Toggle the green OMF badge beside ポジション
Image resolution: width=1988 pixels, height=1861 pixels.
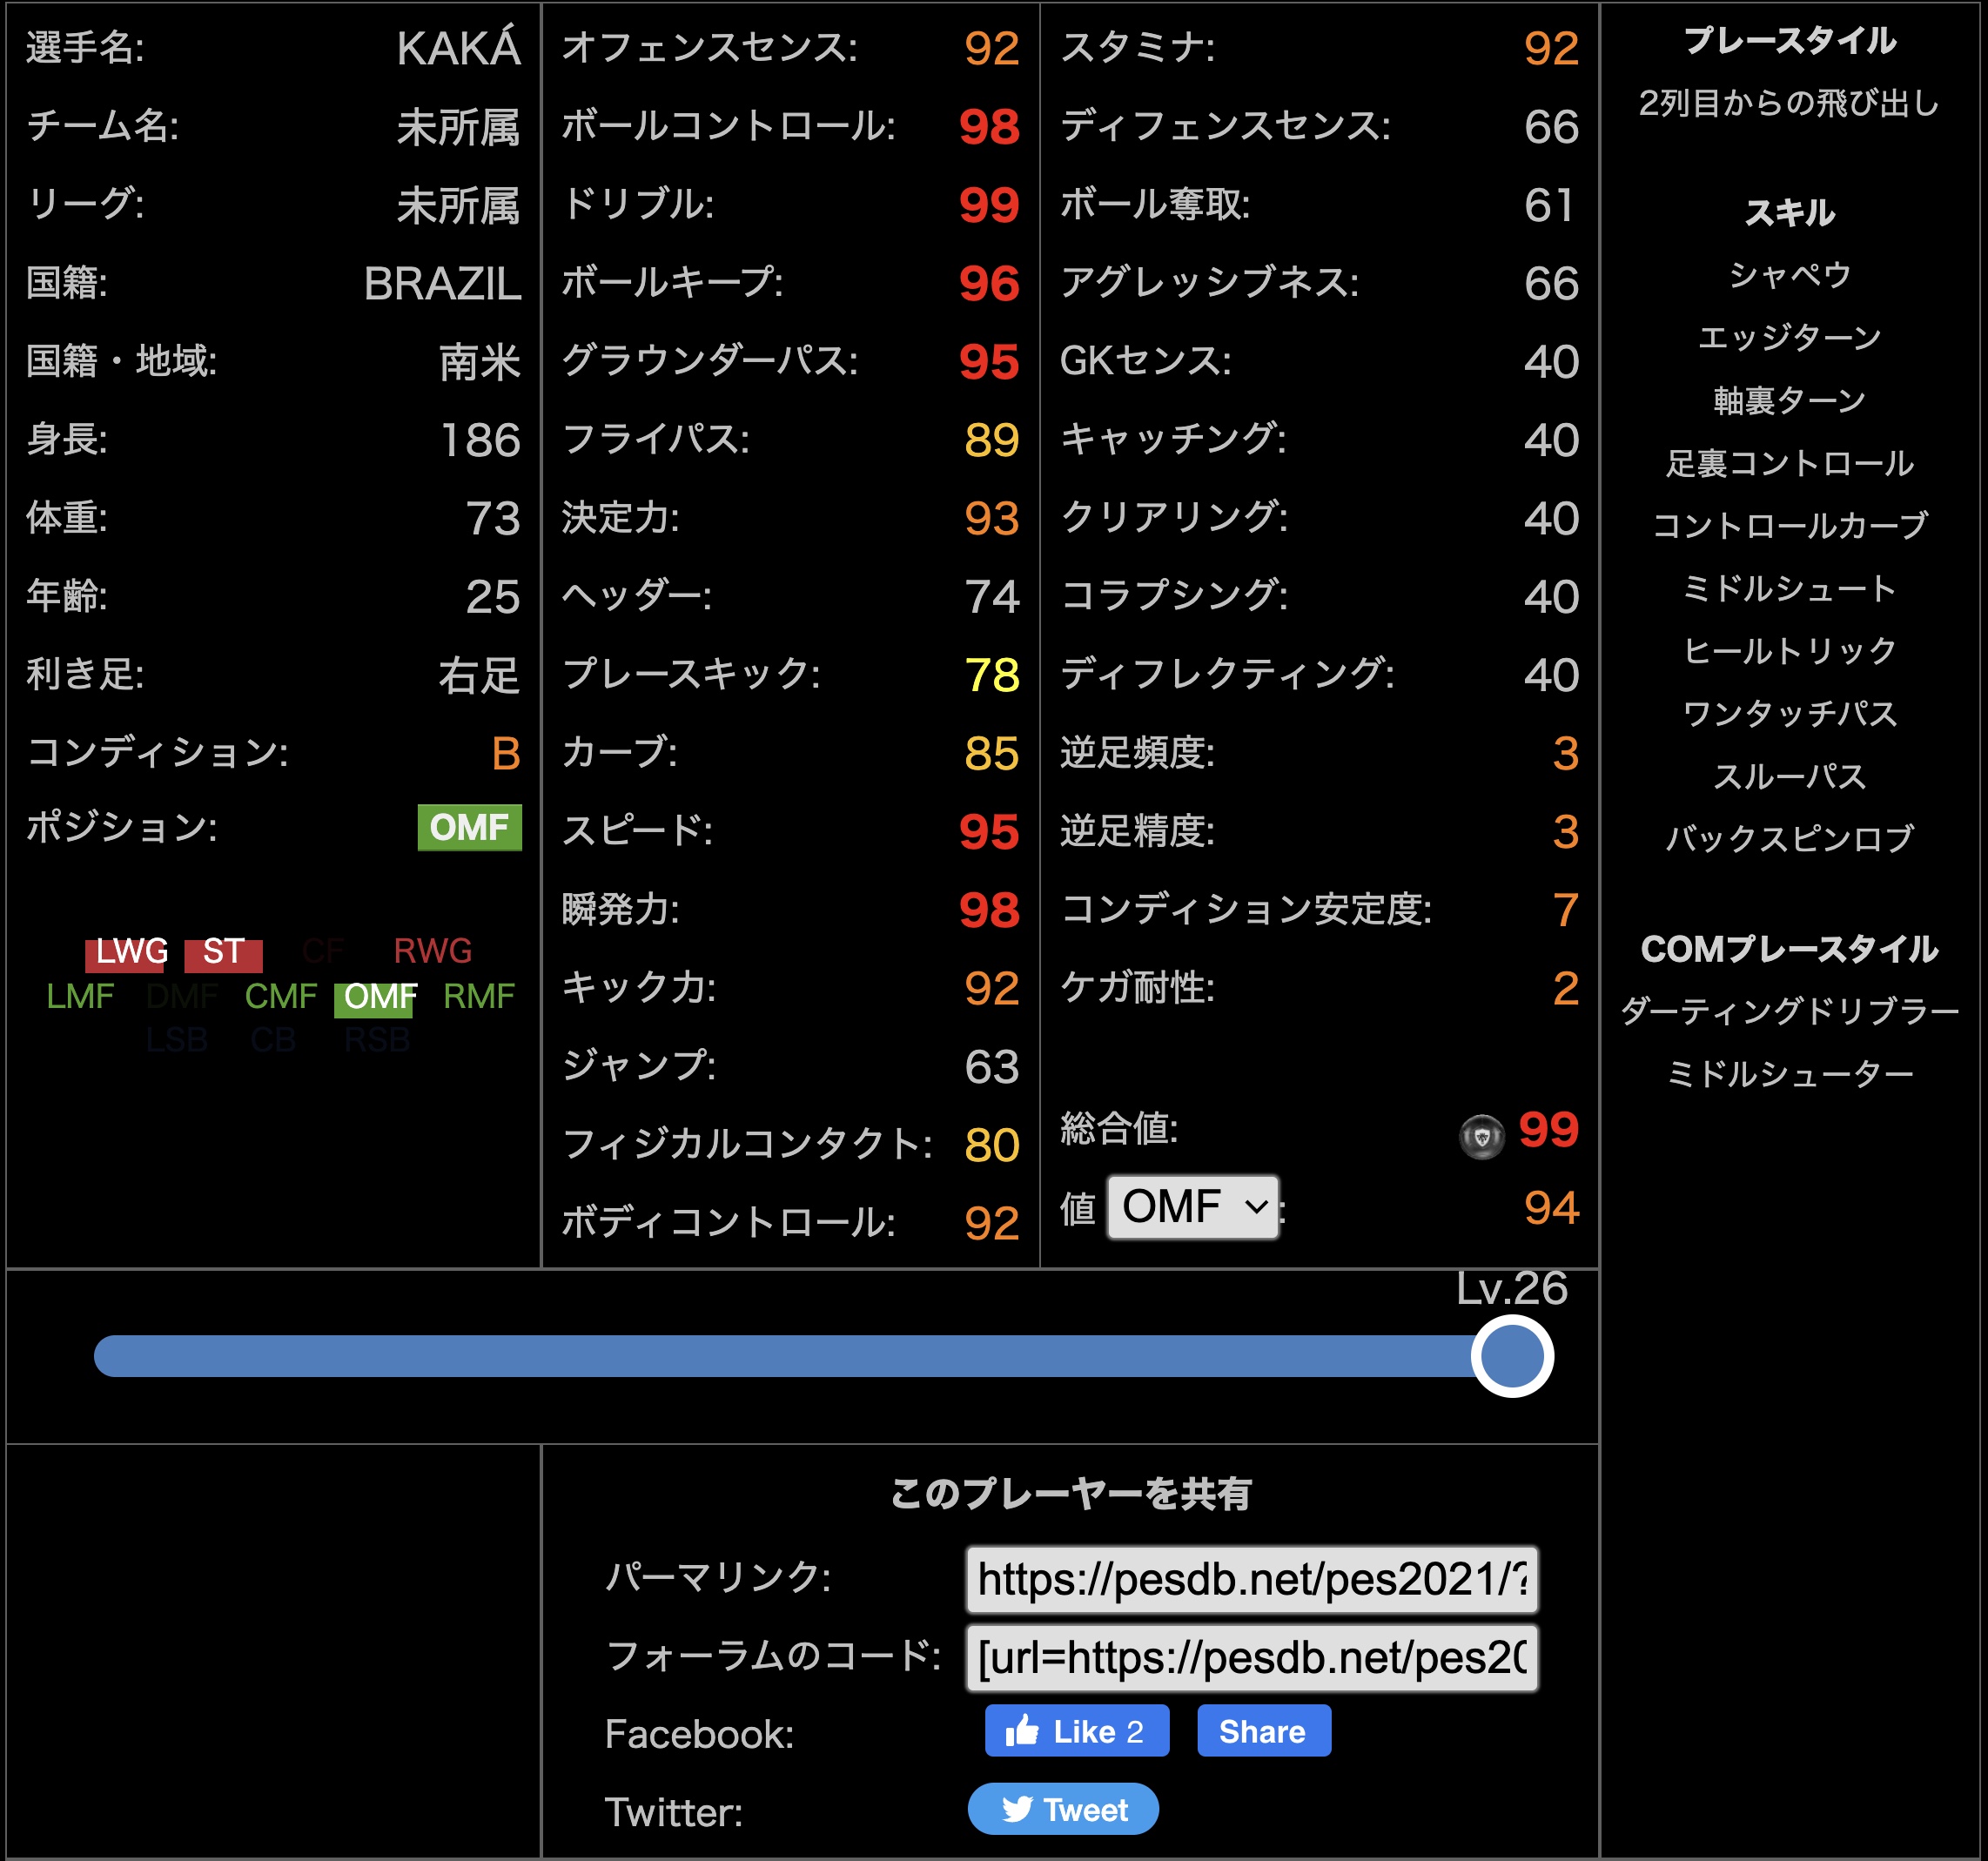click(470, 828)
